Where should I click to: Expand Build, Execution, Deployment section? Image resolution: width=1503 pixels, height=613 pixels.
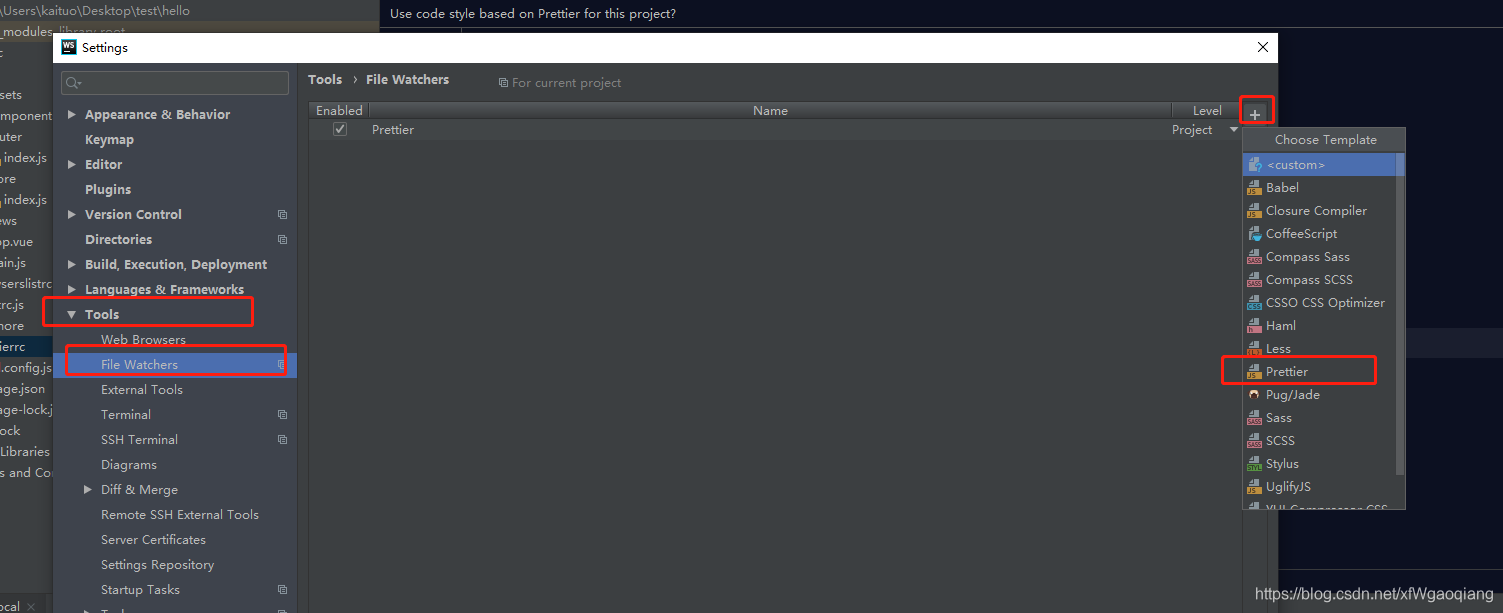(x=71, y=264)
